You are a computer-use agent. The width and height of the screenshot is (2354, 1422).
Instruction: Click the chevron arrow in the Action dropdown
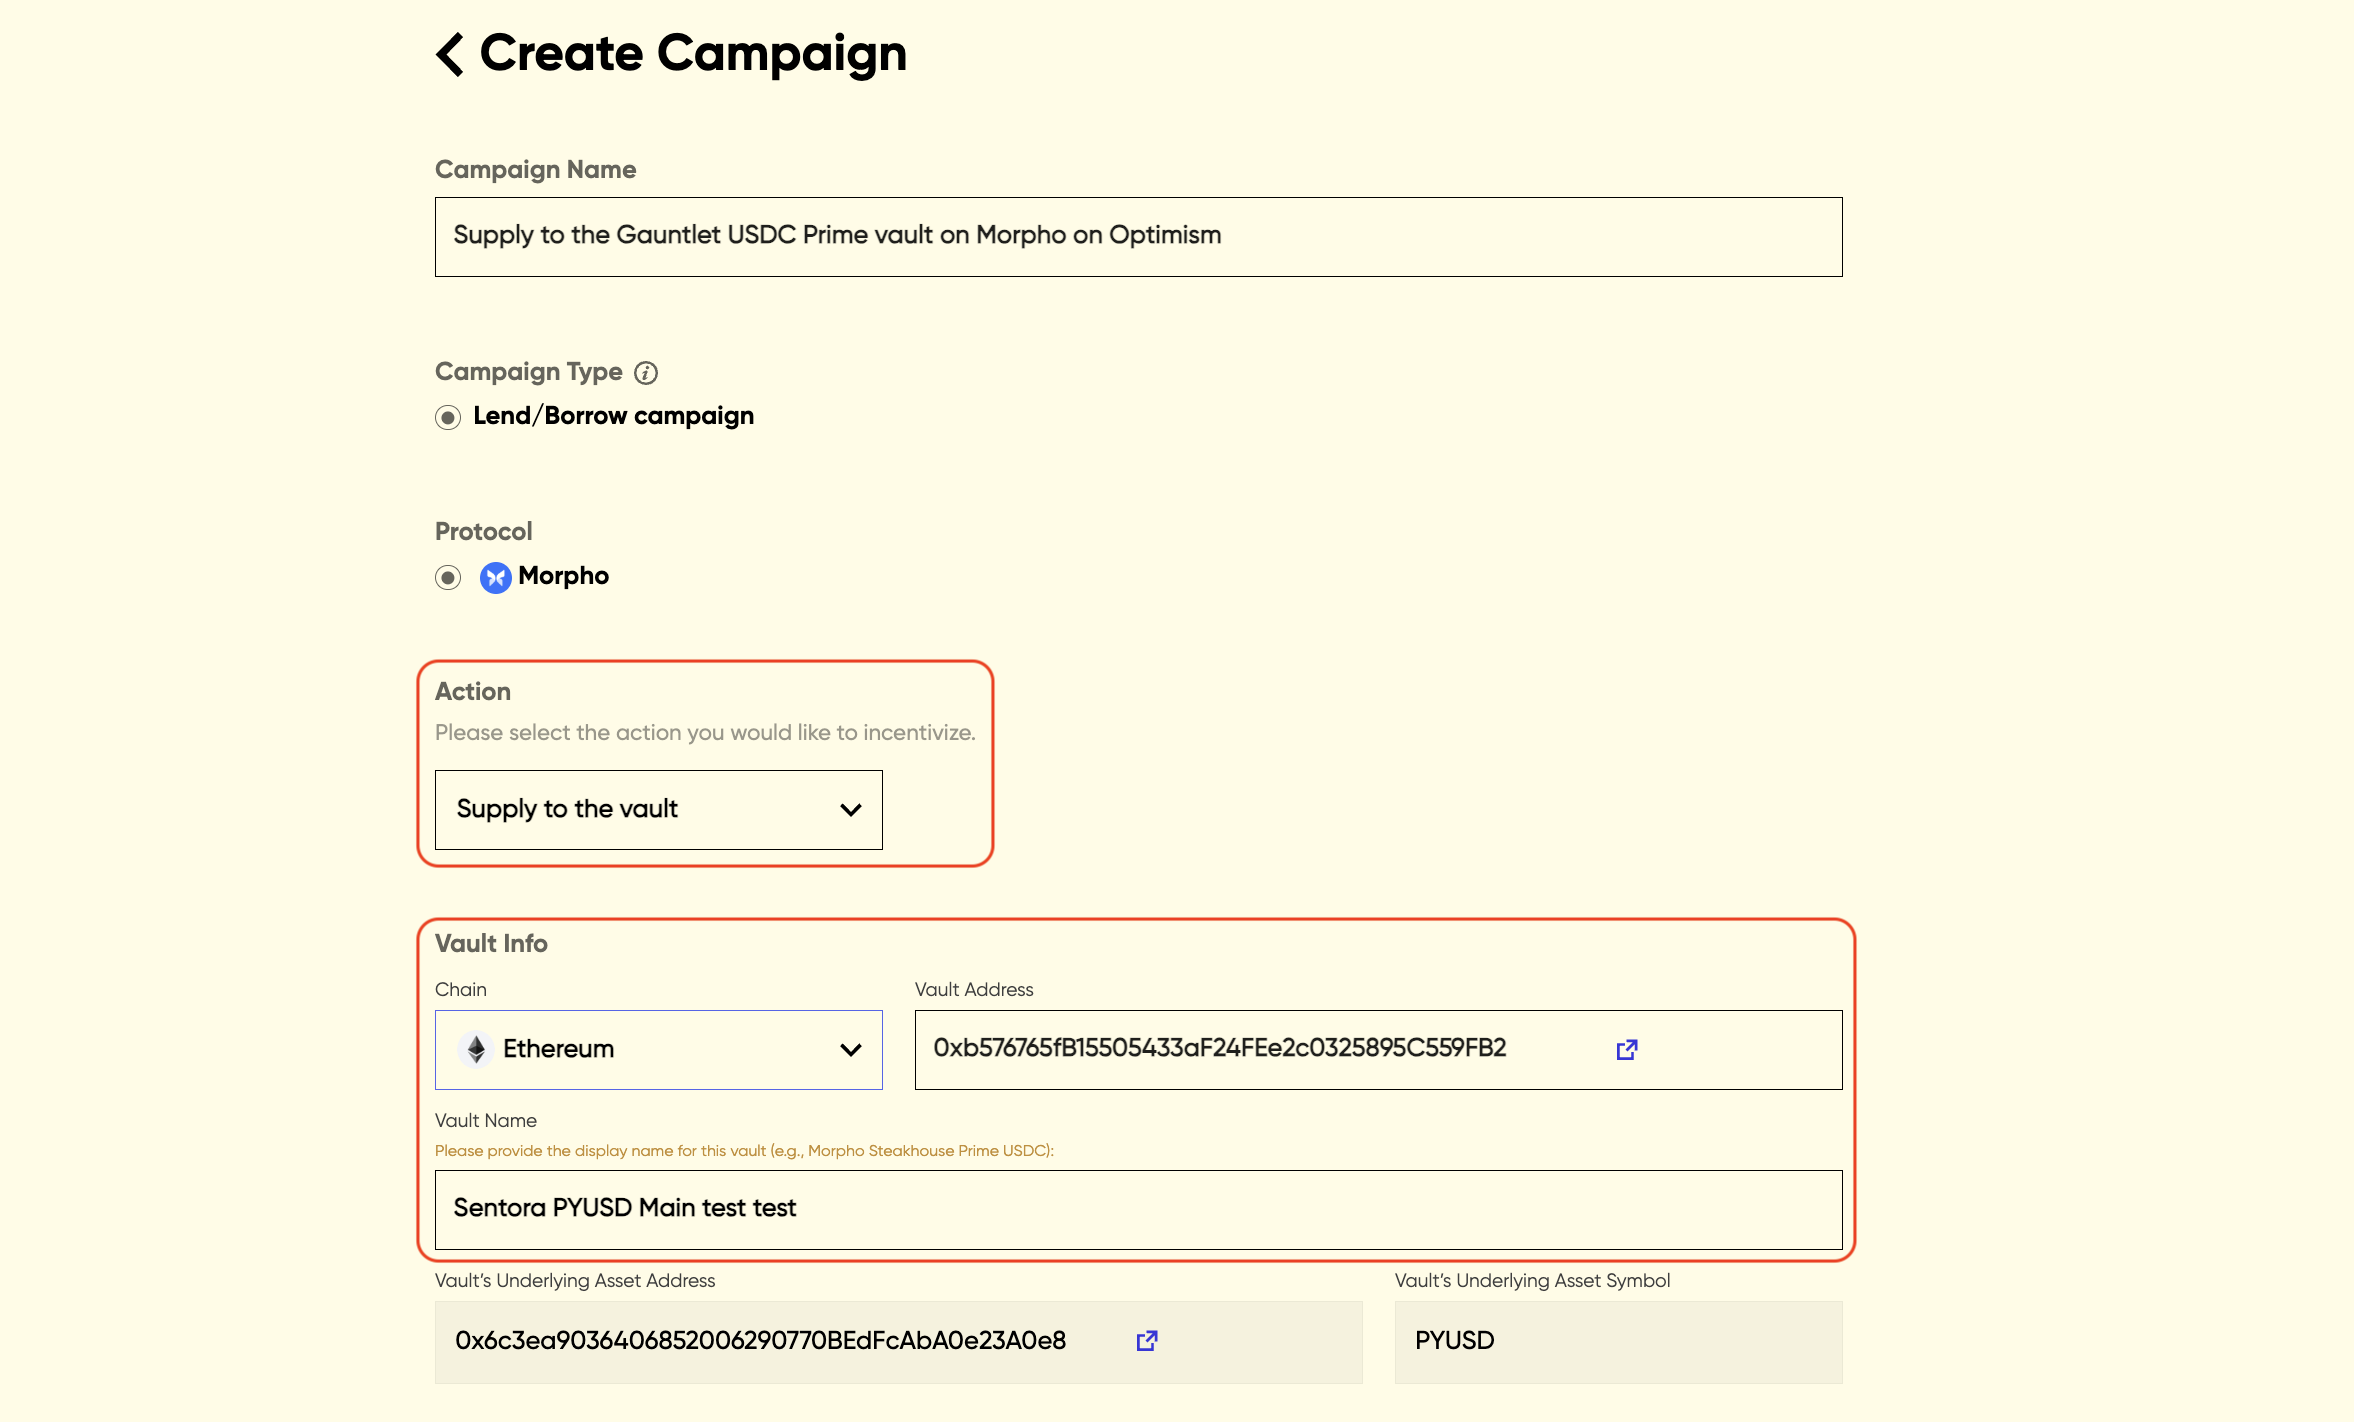pos(850,810)
